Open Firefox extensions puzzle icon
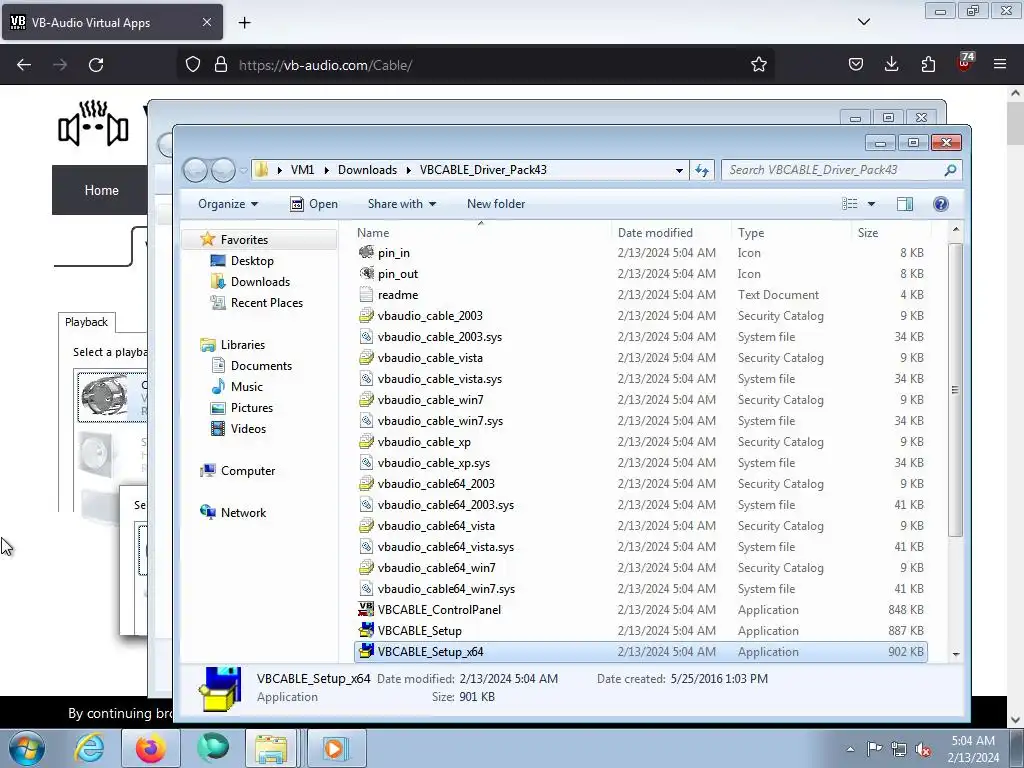The height and width of the screenshot is (768, 1024). tap(928, 64)
